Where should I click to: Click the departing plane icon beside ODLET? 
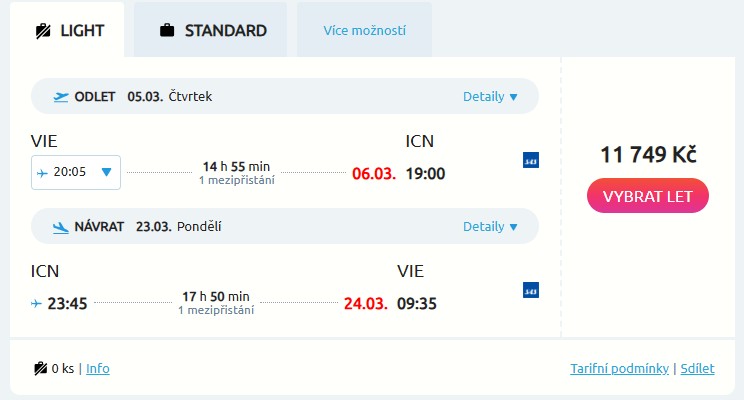coord(61,97)
